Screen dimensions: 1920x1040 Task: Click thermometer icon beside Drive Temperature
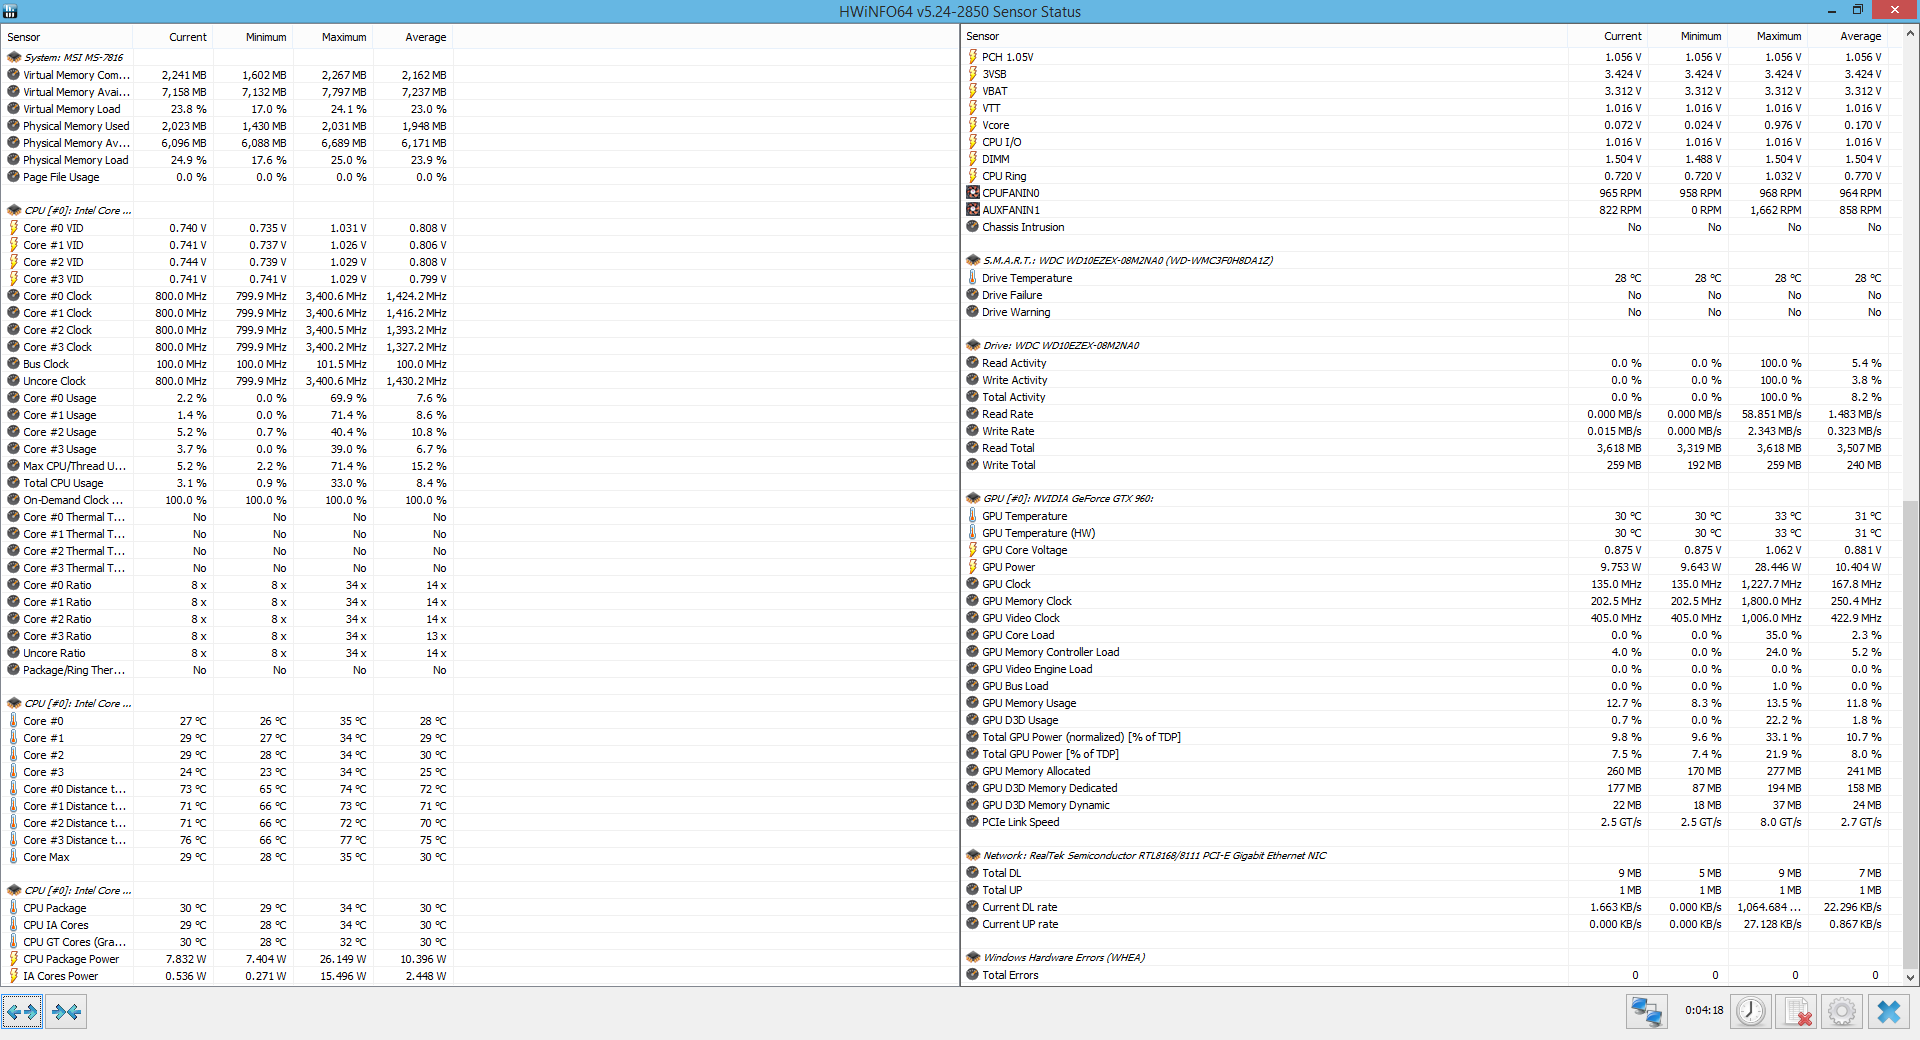(x=972, y=278)
